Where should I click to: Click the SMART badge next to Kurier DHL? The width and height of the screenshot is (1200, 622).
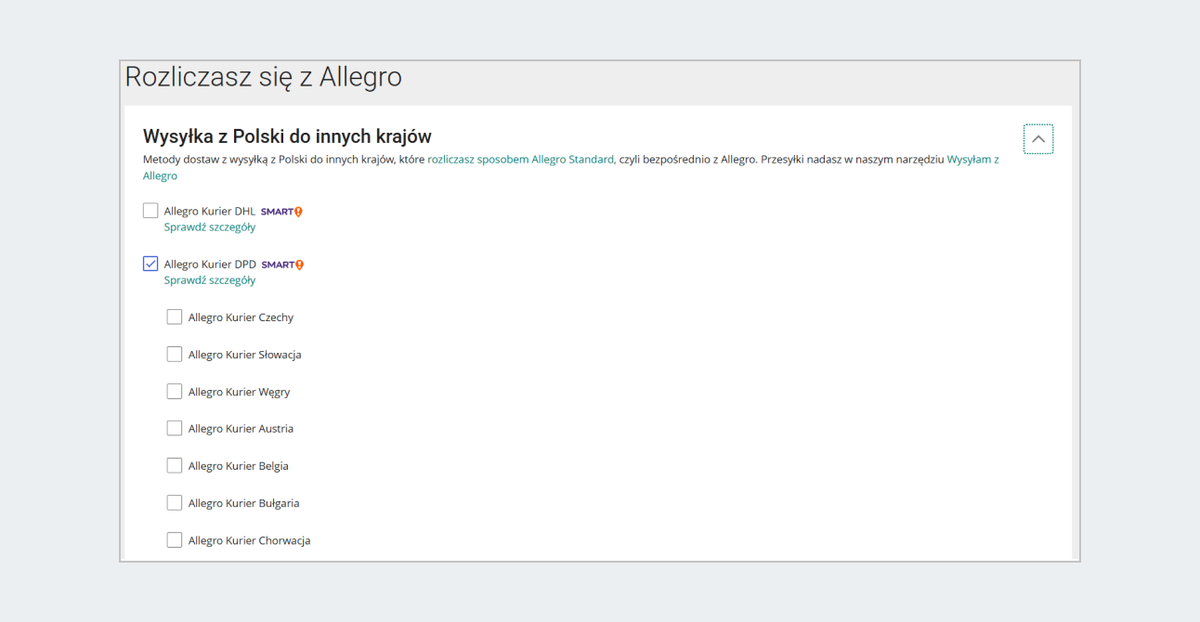tap(281, 211)
